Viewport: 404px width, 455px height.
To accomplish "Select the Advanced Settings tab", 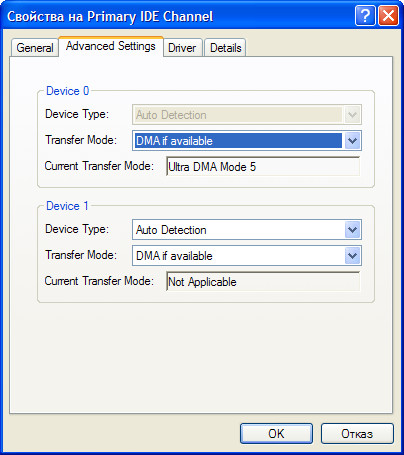I will (111, 46).
